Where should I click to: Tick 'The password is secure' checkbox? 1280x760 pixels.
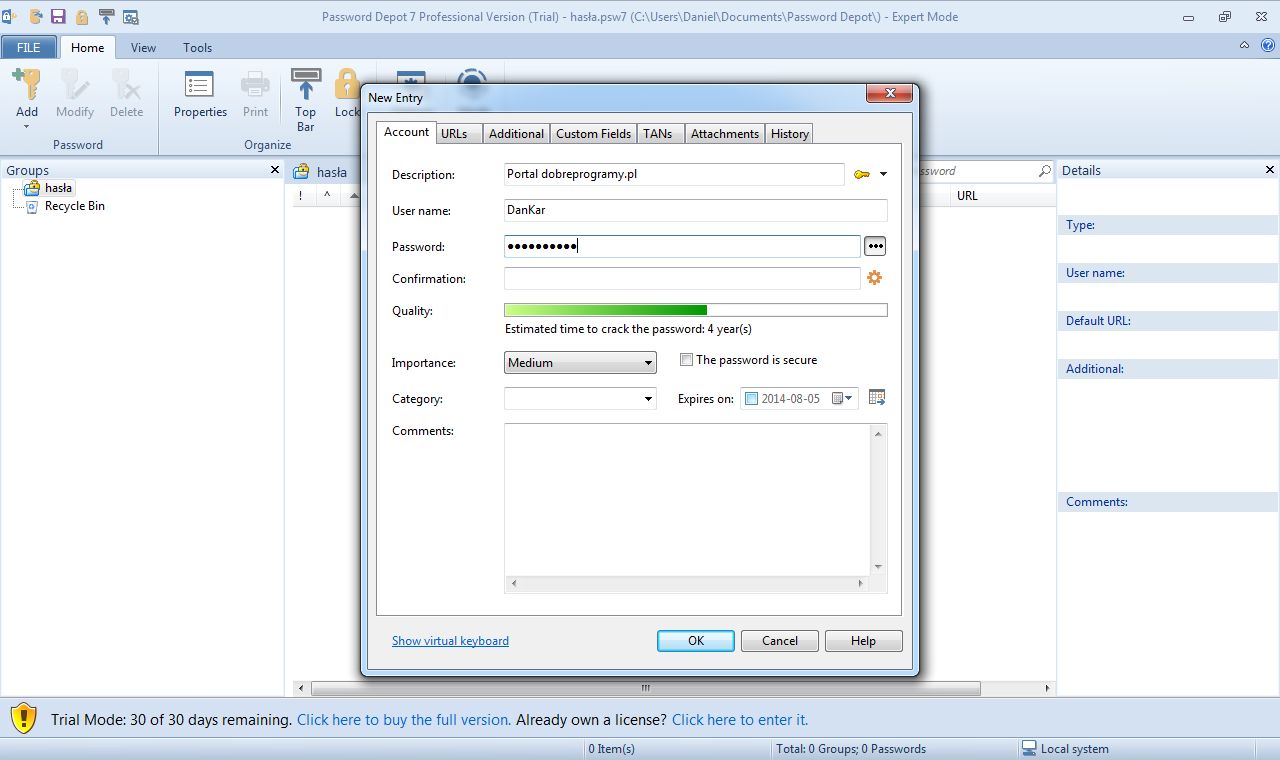[686, 360]
